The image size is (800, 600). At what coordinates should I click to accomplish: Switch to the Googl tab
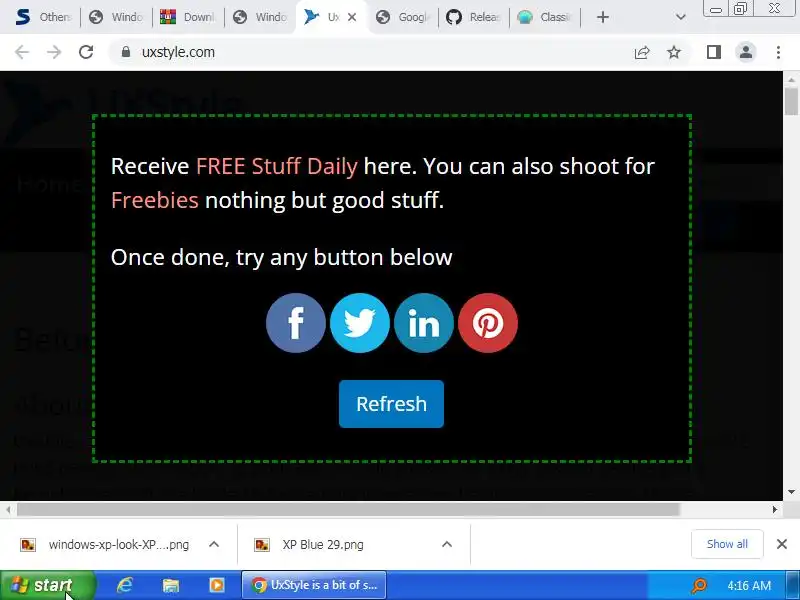[402, 17]
